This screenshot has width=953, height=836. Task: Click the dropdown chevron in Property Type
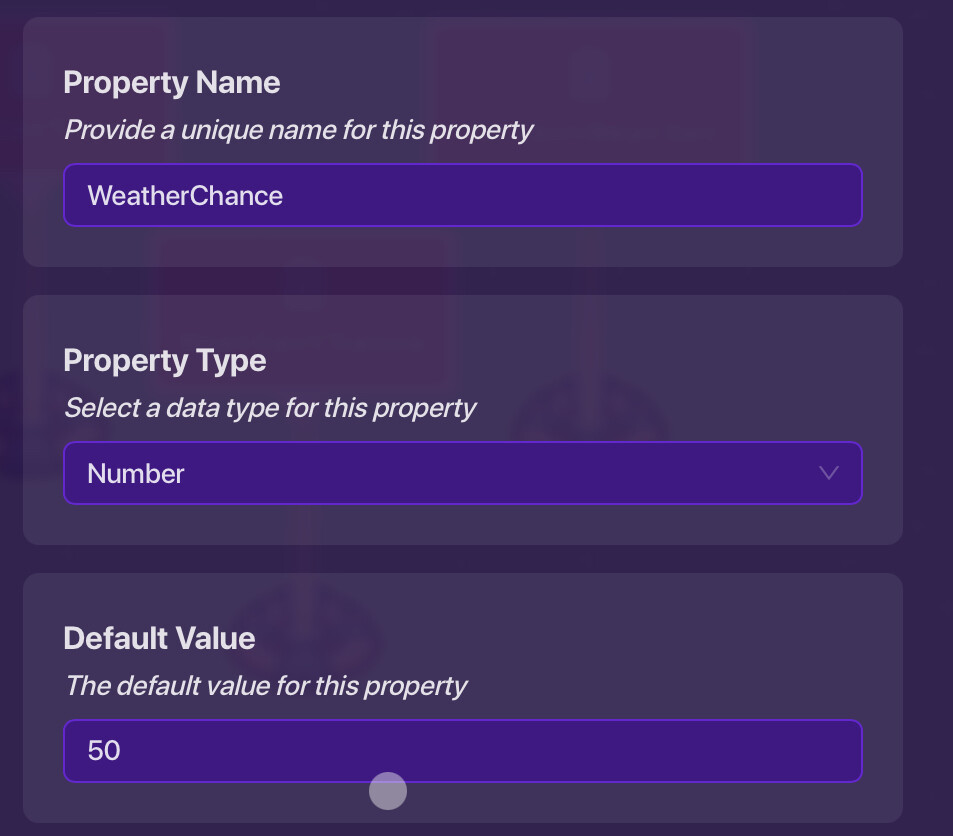(x=828, y=473)
